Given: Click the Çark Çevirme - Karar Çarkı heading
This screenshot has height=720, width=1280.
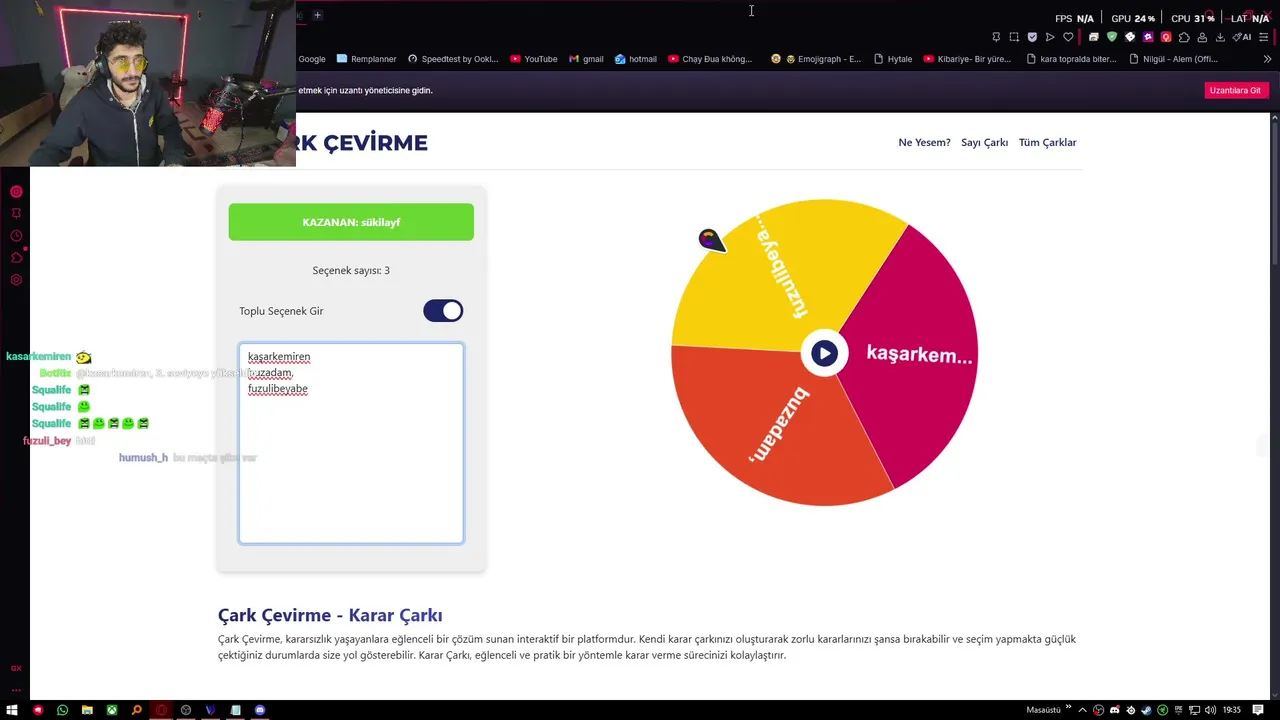Looking at the screenshot, I should click(x=330, y=615).
